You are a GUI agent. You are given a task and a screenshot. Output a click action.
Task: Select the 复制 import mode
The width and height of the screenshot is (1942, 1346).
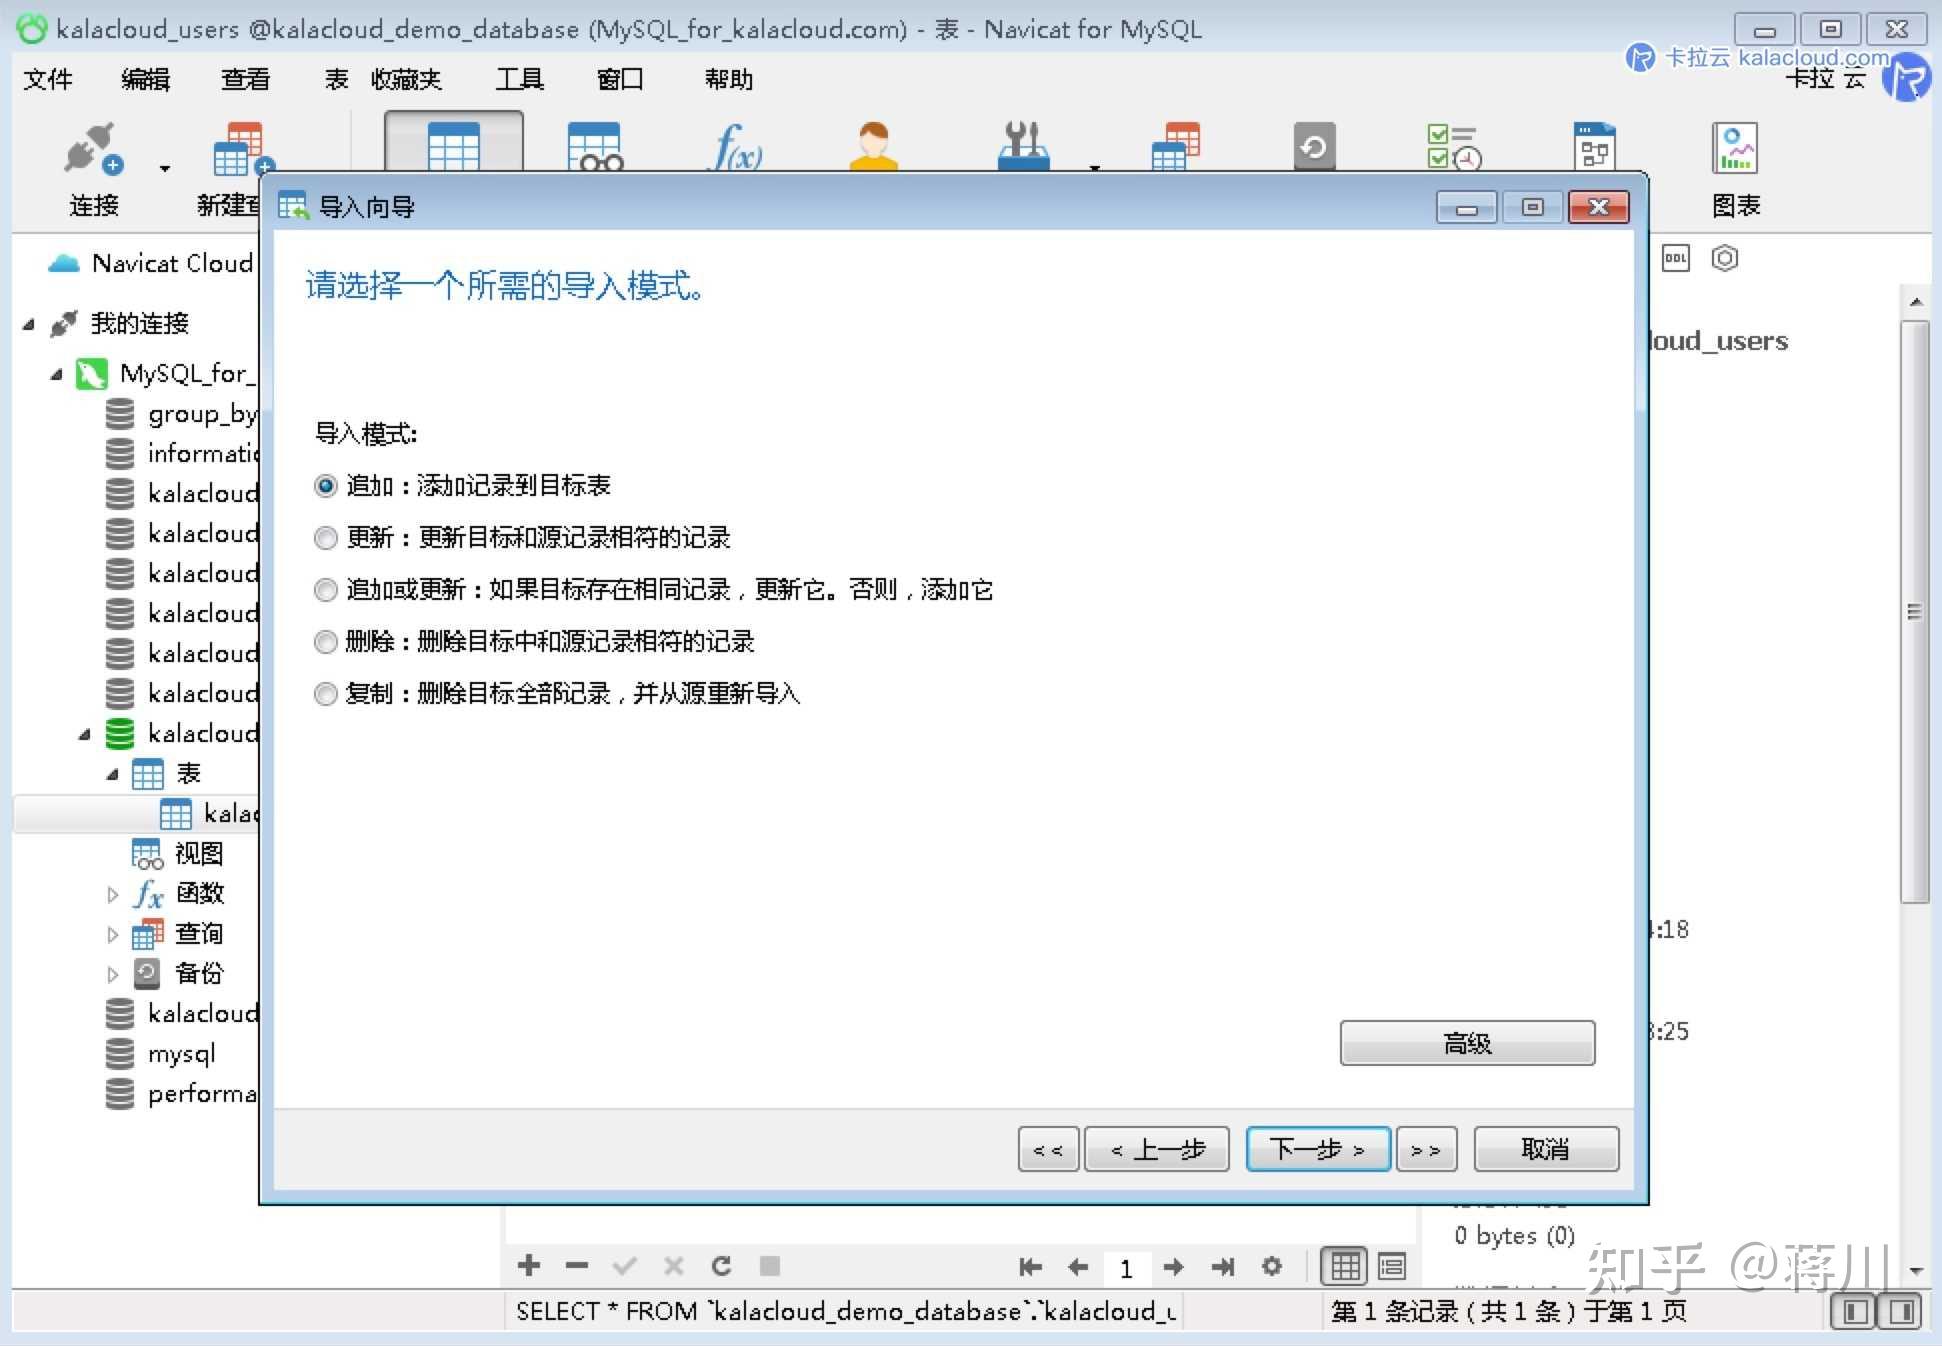(x=325, y=694)
